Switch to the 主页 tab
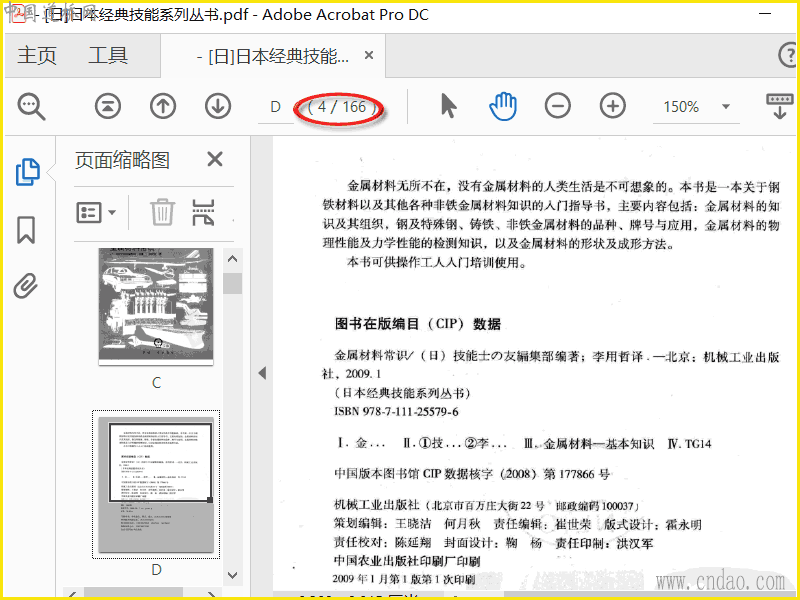Screen dimensions: 800x600 (x=37, y=55)
